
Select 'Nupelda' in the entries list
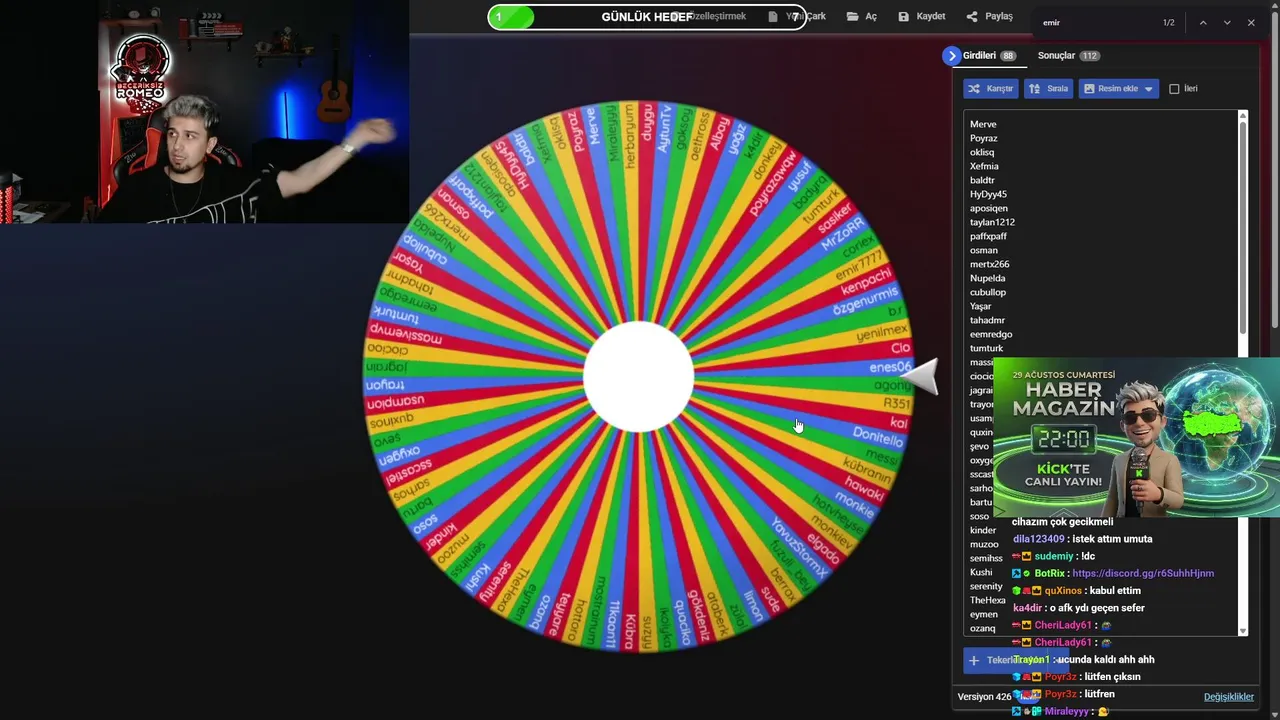[x=988, y=279]
